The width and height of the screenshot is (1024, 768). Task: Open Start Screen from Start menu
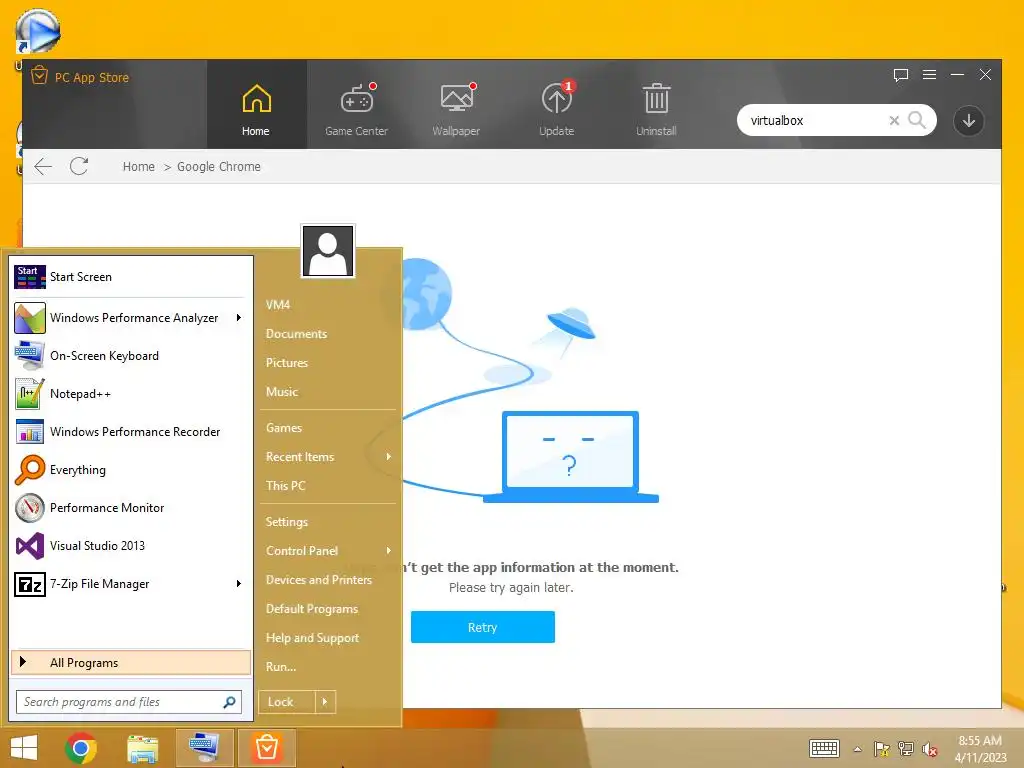[131, 277]
